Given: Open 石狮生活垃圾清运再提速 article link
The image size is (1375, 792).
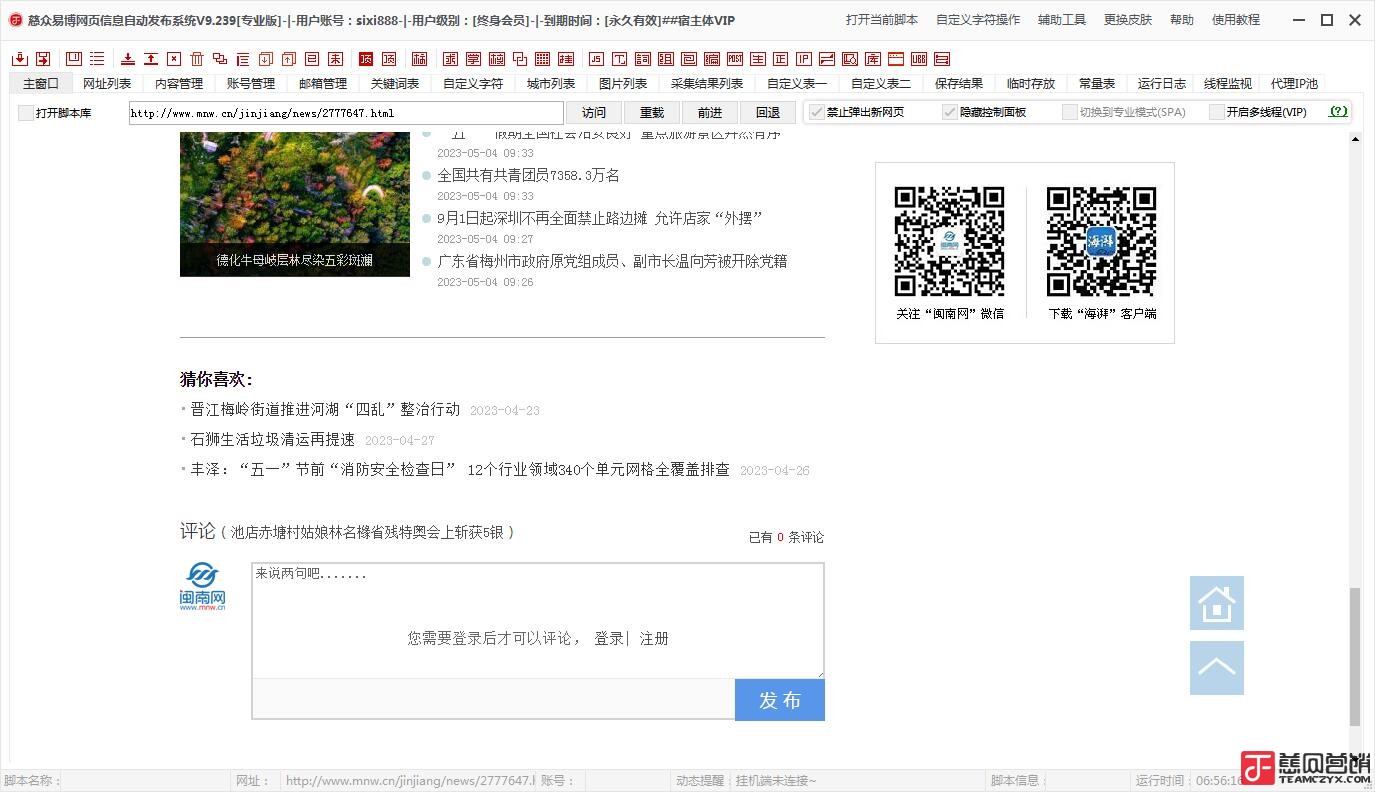Looking at the screenshot, I should click(x=272, y=439).
